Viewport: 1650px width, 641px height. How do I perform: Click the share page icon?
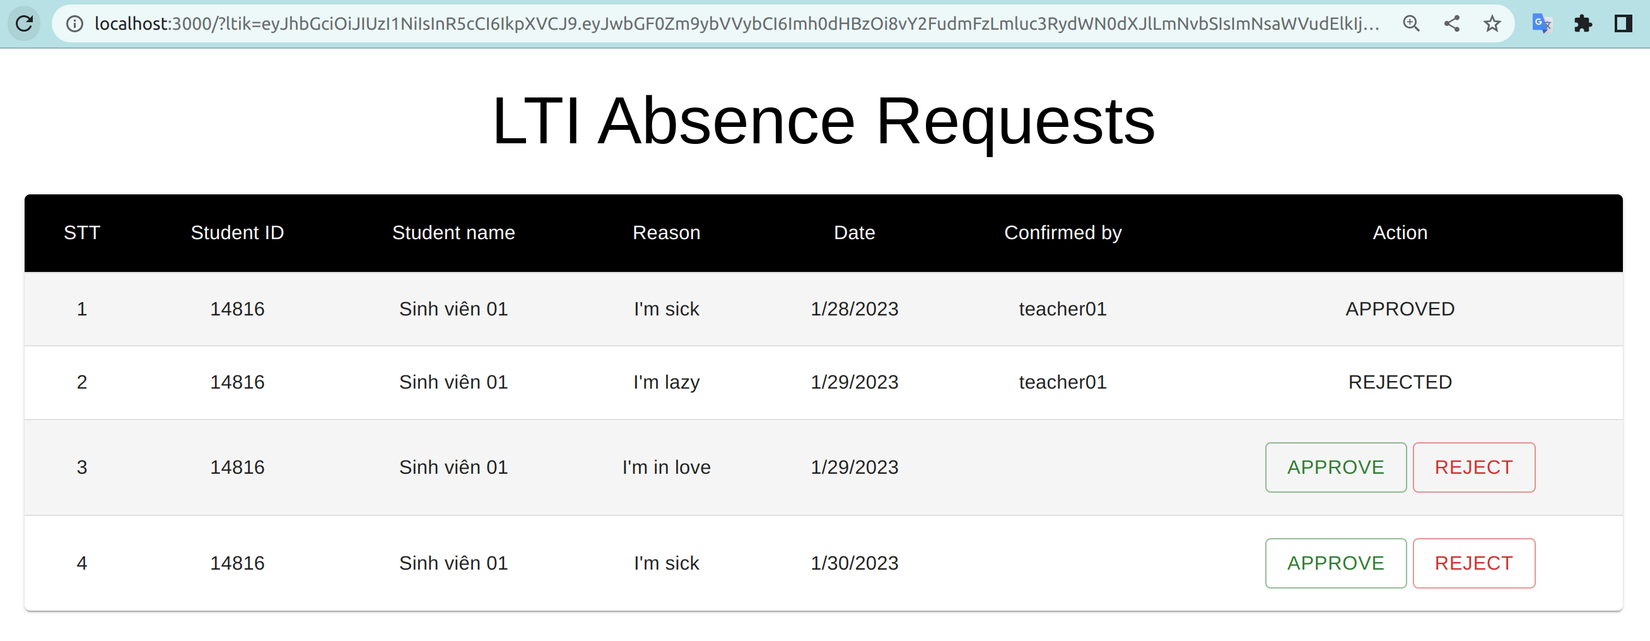click(x=1452, y=23)
